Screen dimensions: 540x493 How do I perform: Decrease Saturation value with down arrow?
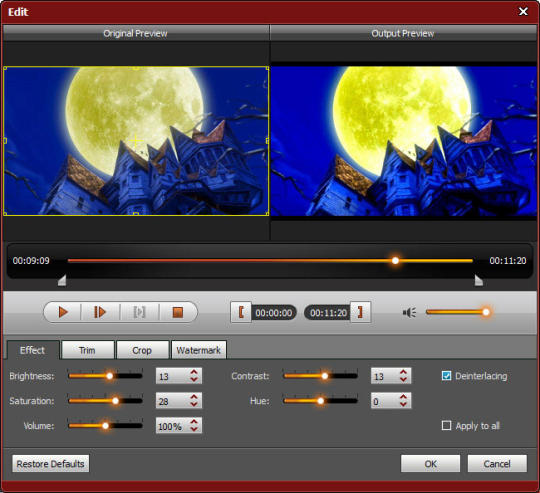(194, 404)
